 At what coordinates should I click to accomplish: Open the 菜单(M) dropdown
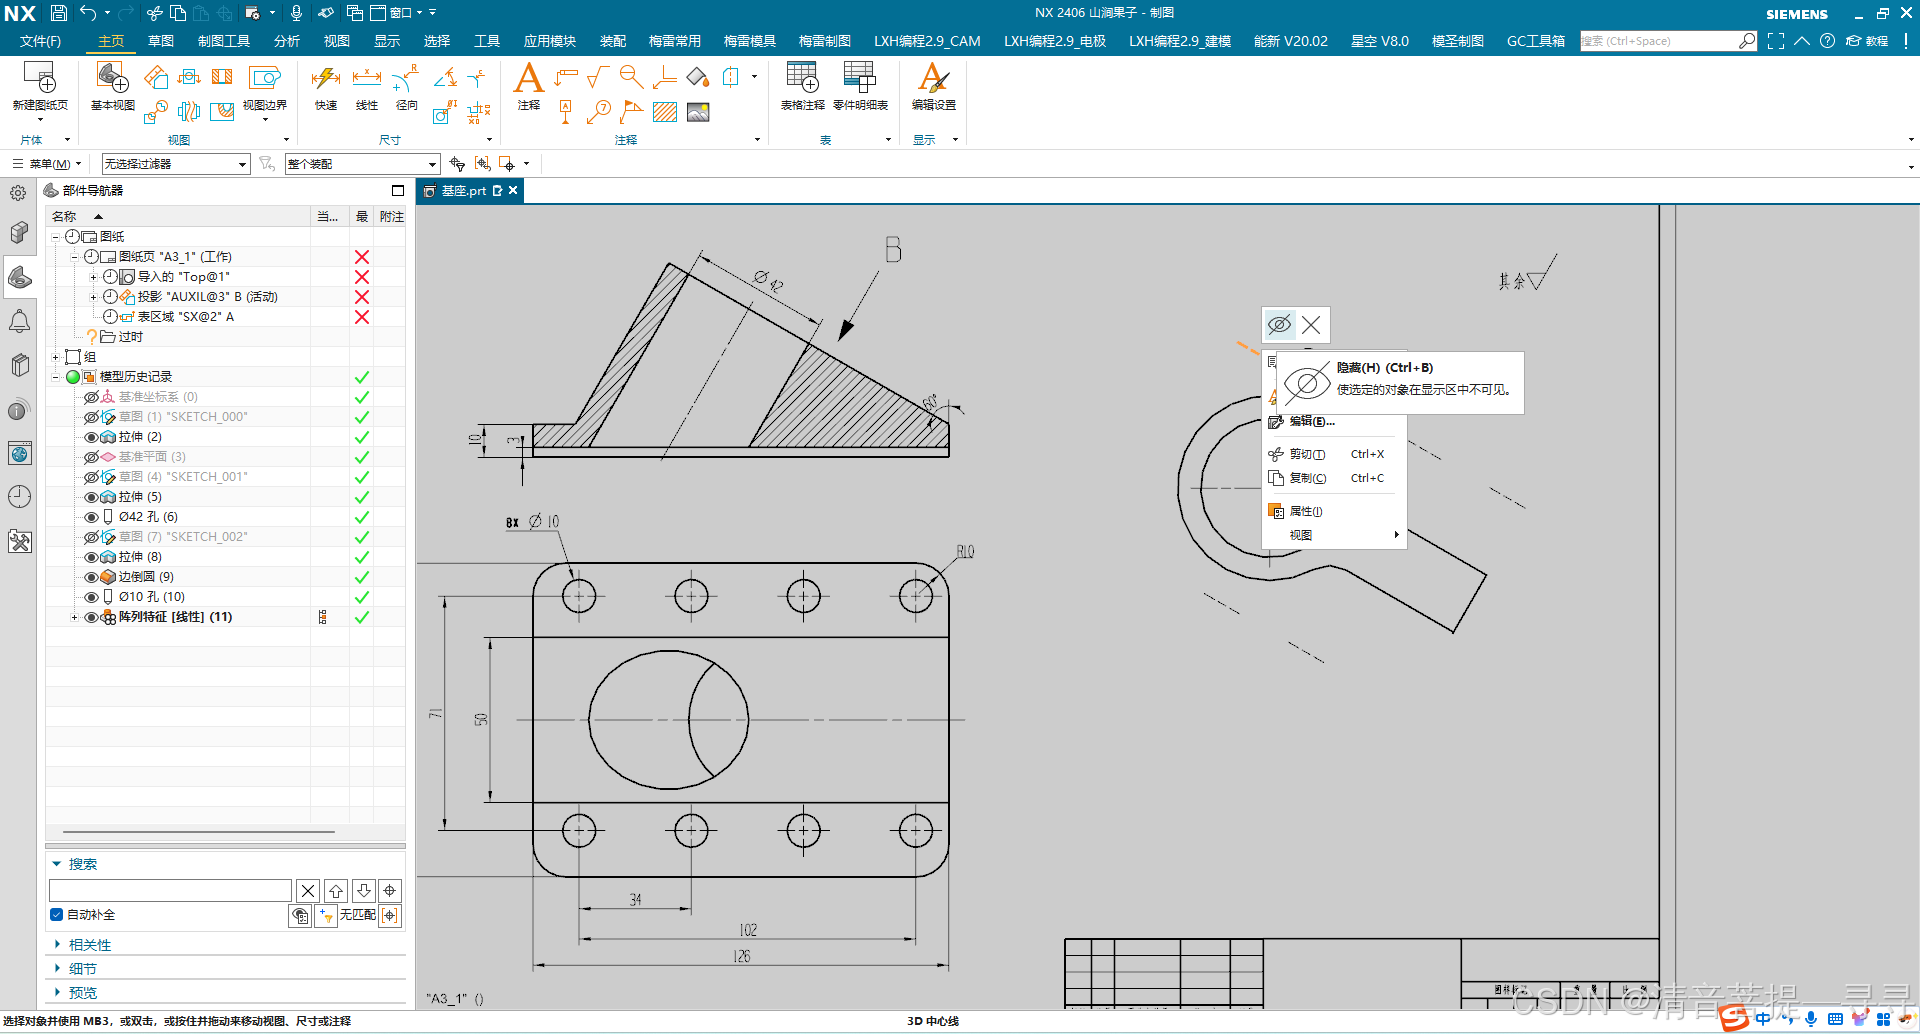point(47,164)
